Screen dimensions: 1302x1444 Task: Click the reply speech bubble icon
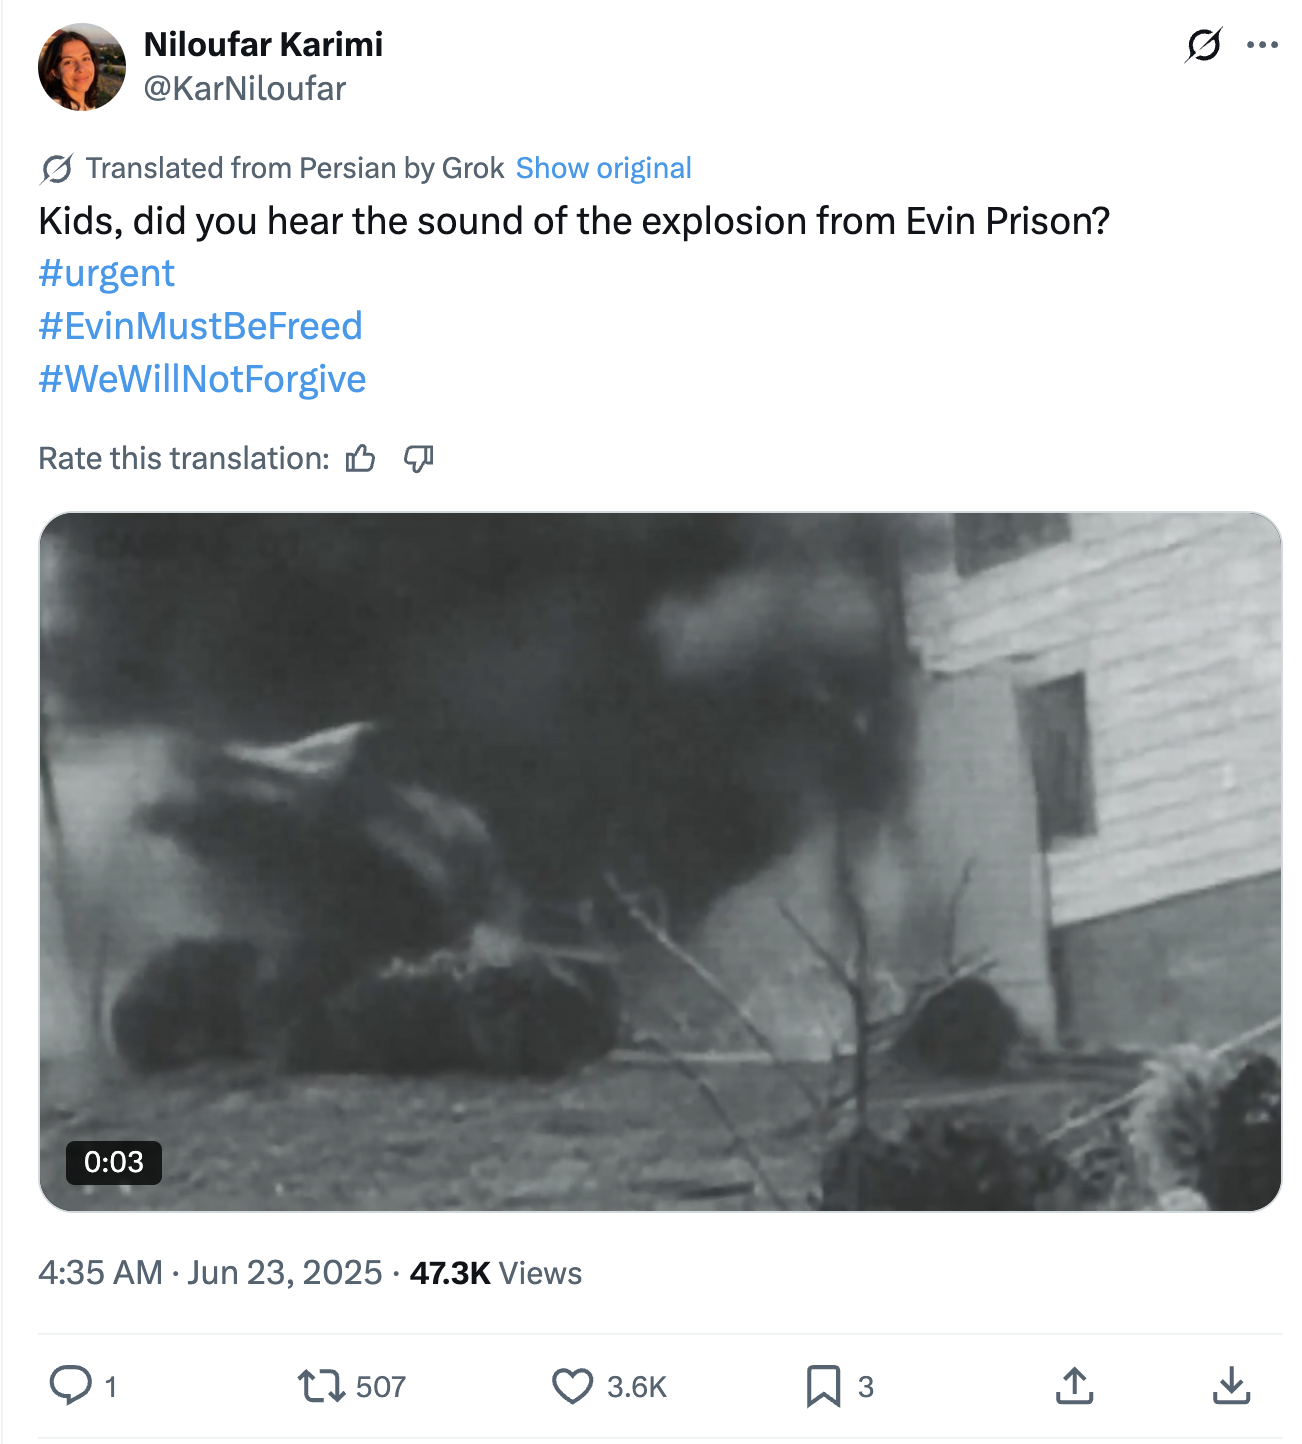[x=70, y=1386]
